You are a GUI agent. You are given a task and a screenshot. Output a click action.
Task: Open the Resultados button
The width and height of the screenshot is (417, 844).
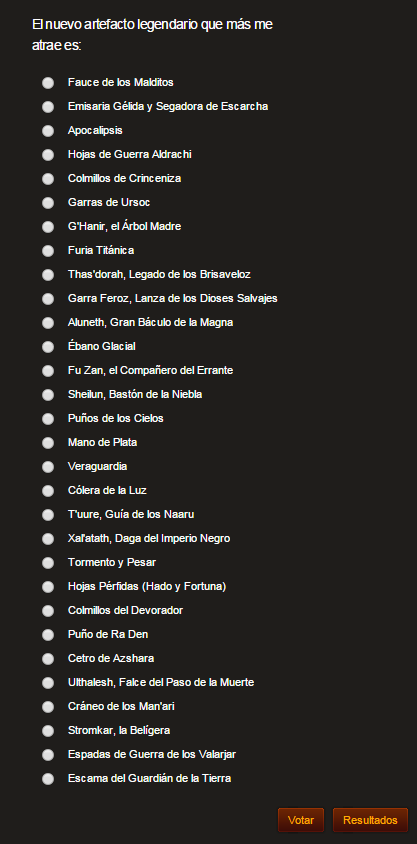370,820
